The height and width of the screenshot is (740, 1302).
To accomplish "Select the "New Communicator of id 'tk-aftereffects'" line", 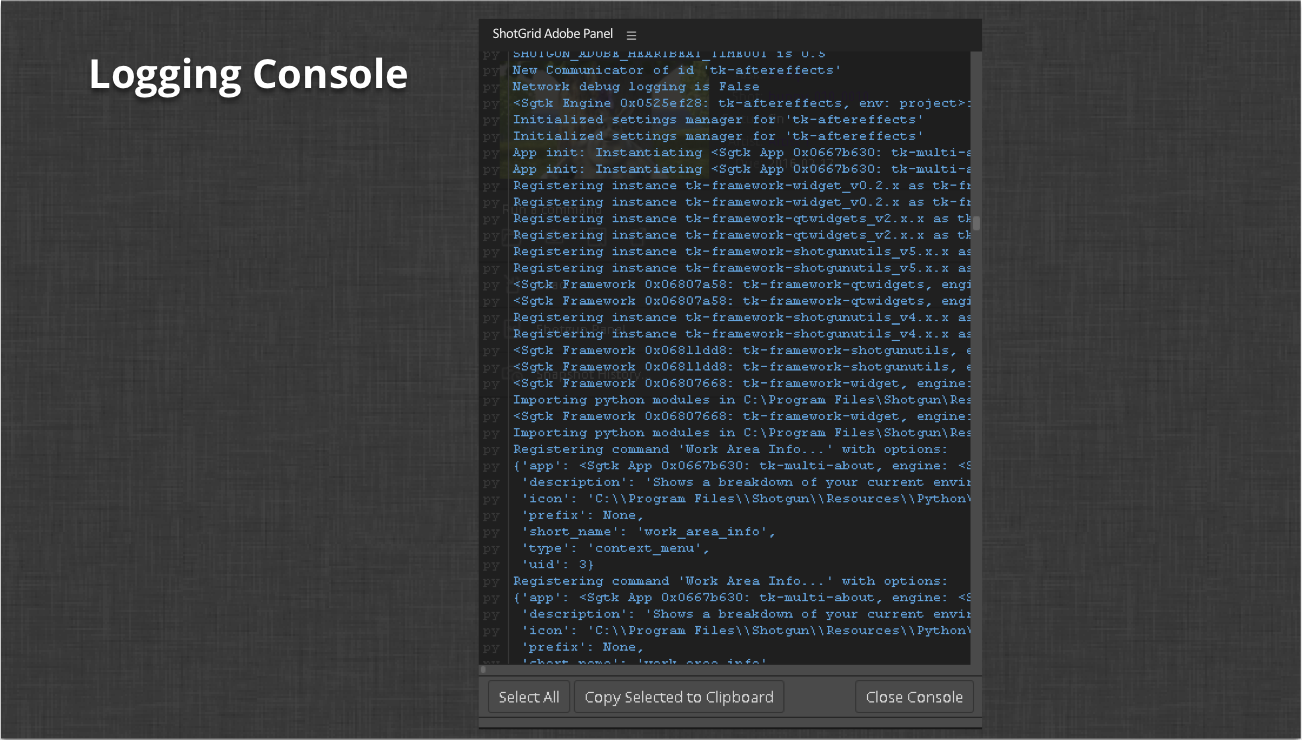I will pos(677,70).
